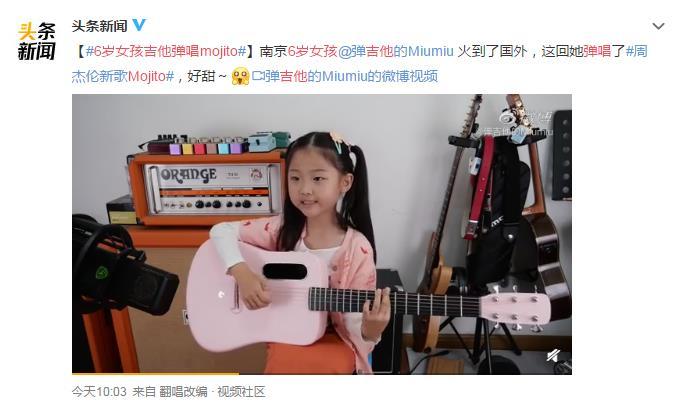Viewport: 681px width, 414px height.
Task: Open the 视频社区 source link
Action: [x=241, y=391]
